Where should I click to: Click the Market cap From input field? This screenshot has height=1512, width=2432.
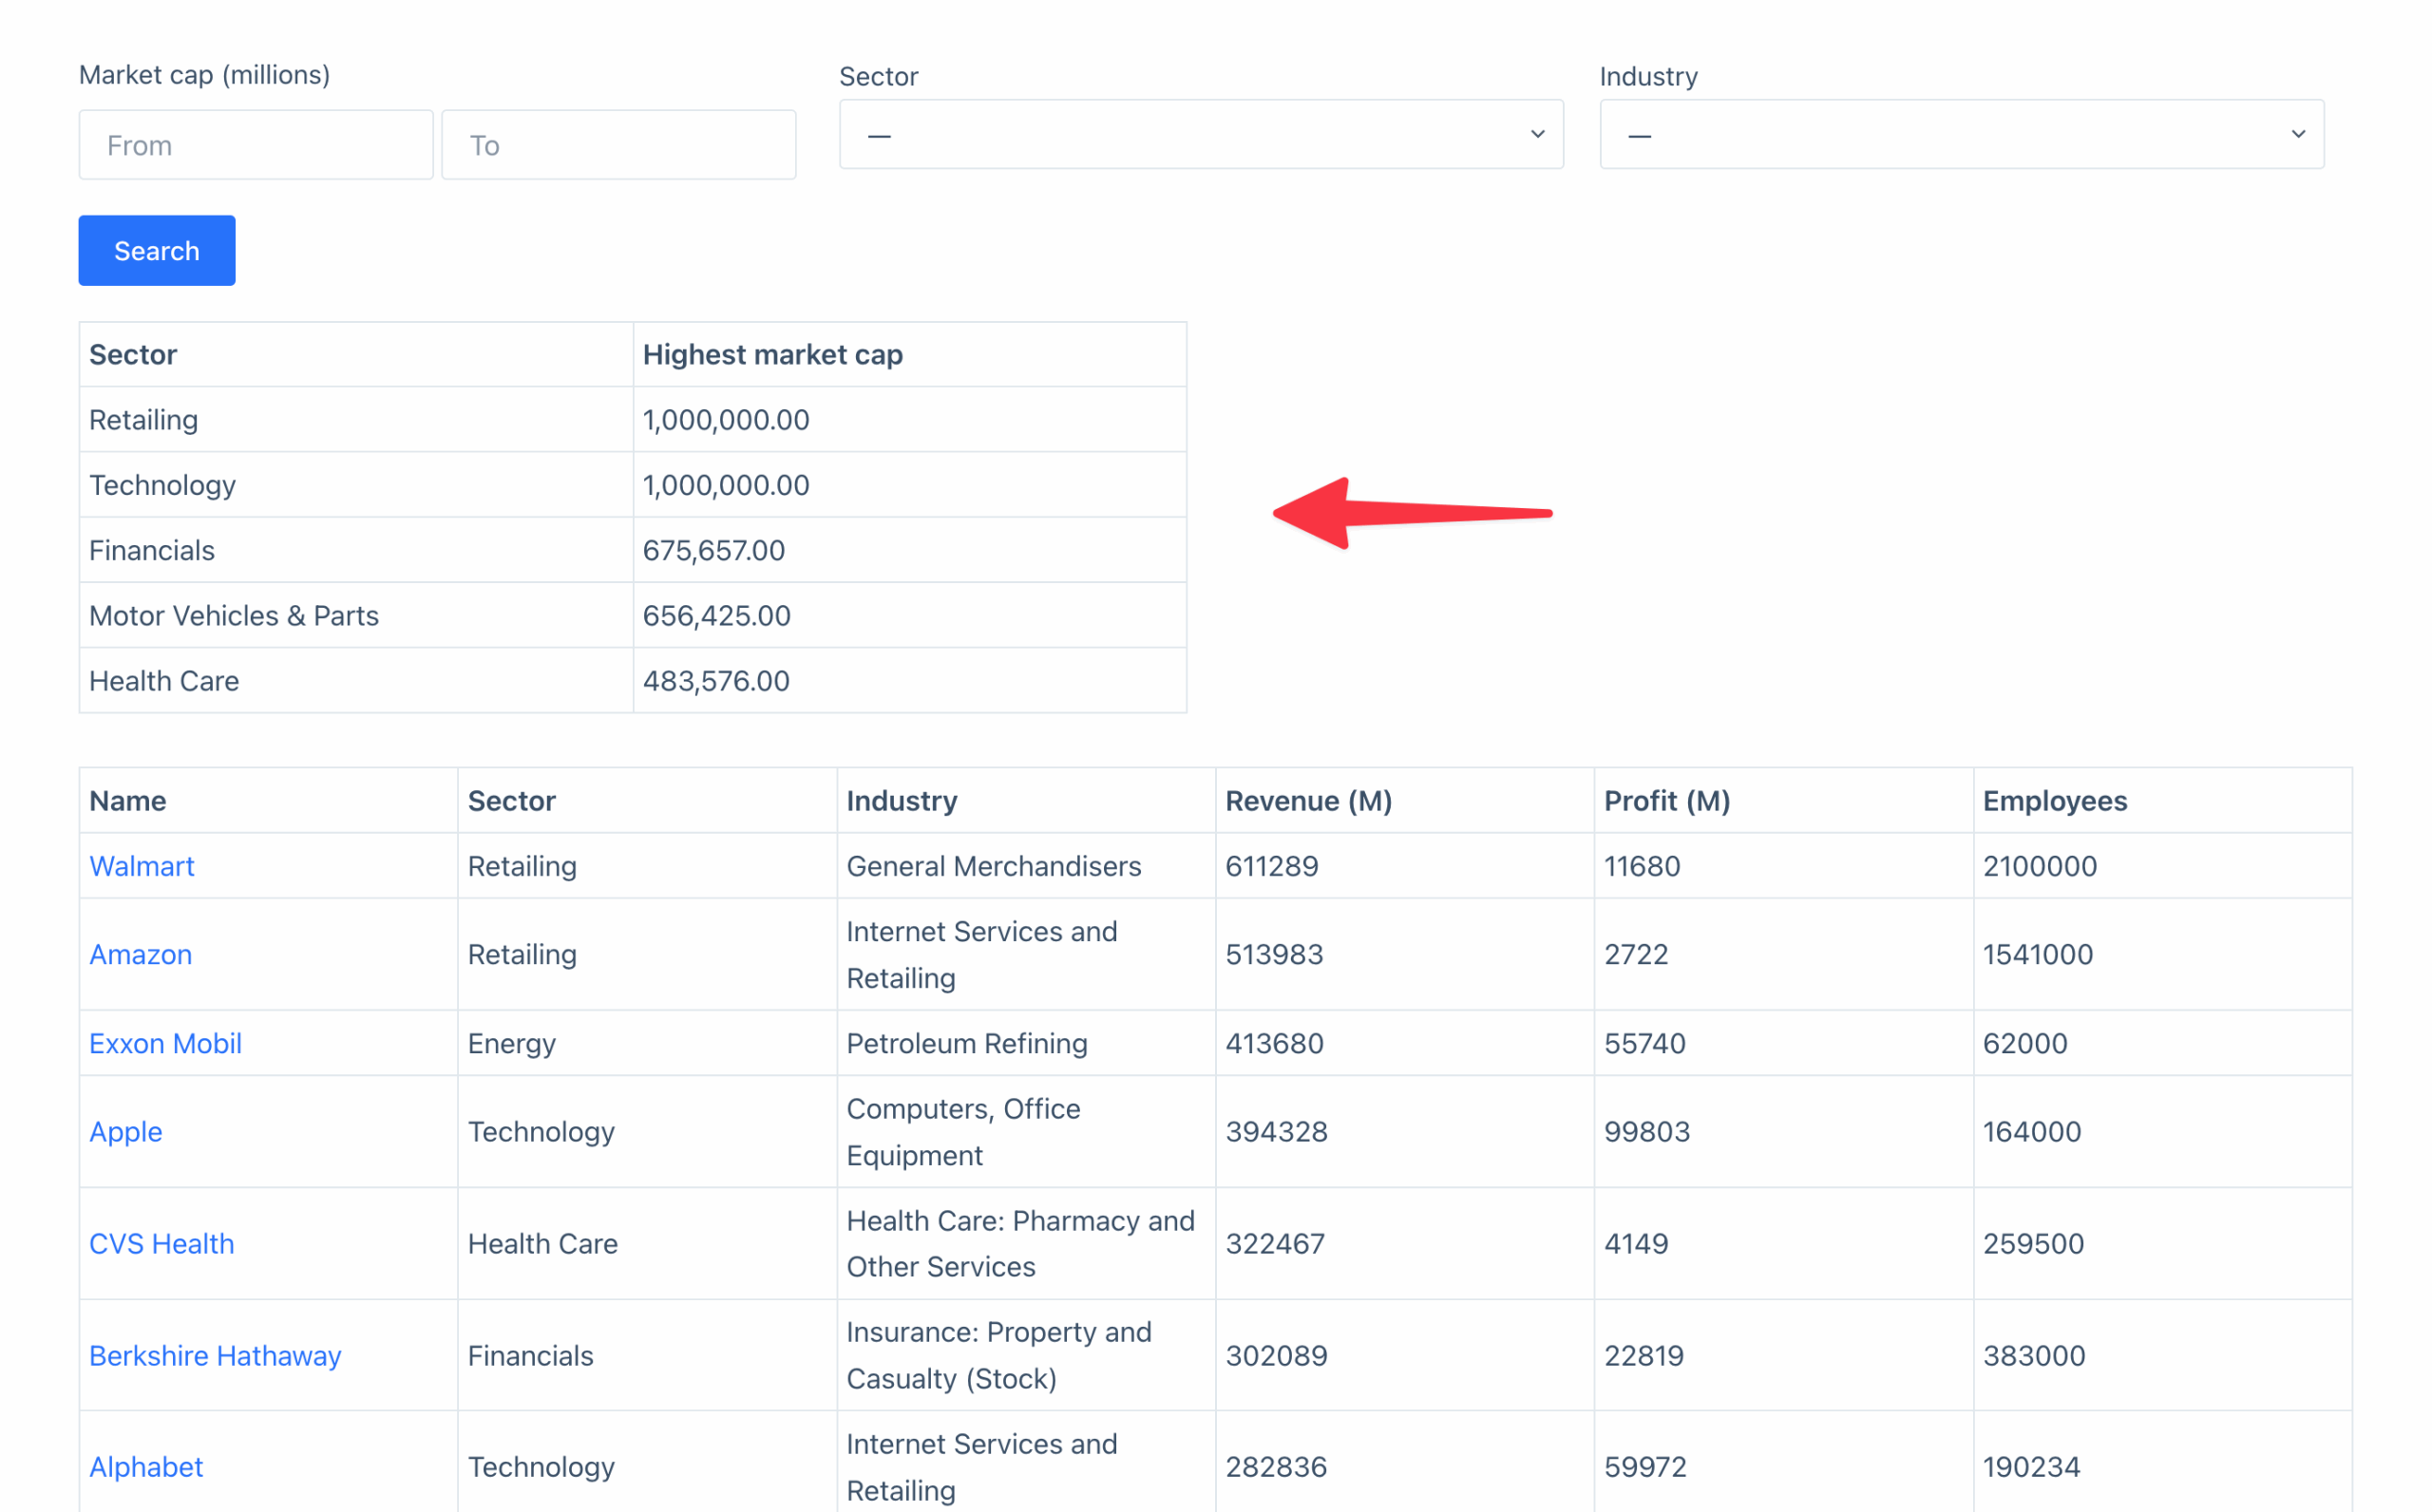(256, 145)
